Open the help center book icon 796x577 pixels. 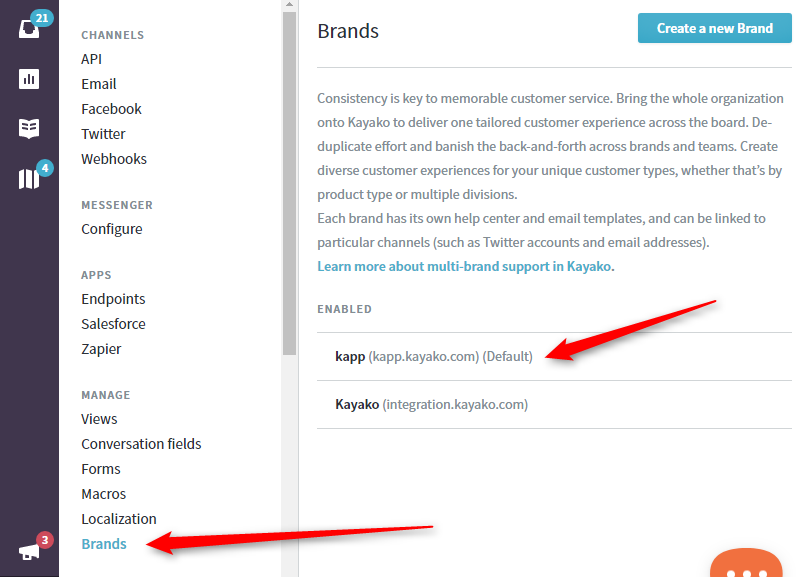point(29,128)
